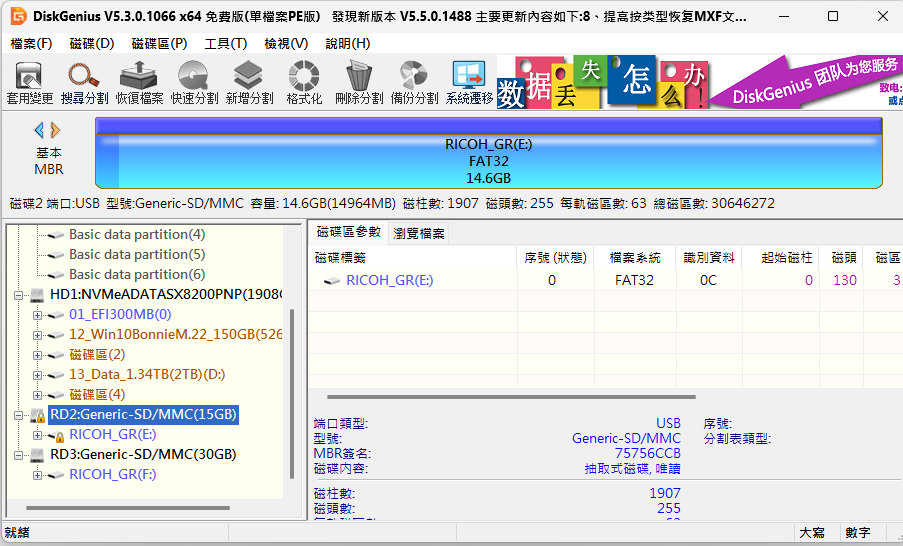
Task: Click the MBR簽名 value 75756CCB
Action: [x=648, y=453]
